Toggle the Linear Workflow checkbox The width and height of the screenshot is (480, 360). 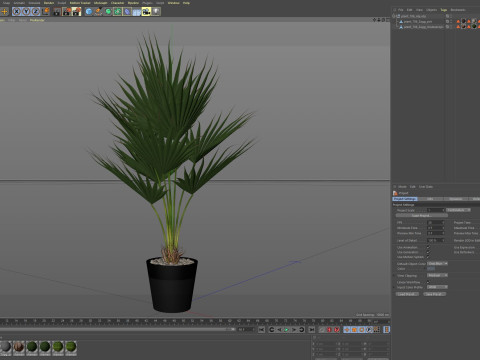click(x=428, y=282)
